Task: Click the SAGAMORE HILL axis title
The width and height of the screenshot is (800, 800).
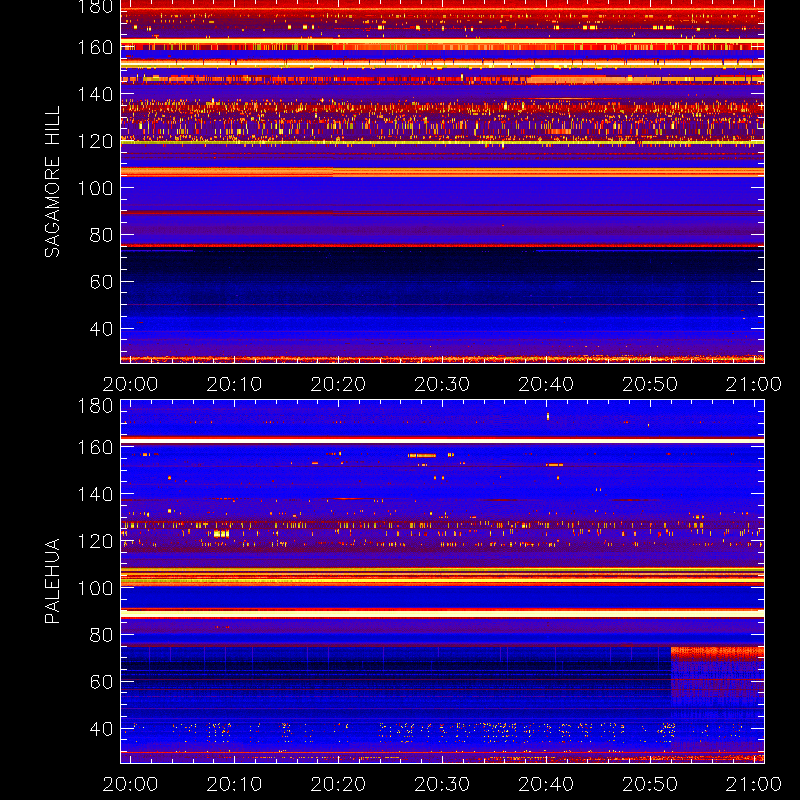Action: click(53, 182)
